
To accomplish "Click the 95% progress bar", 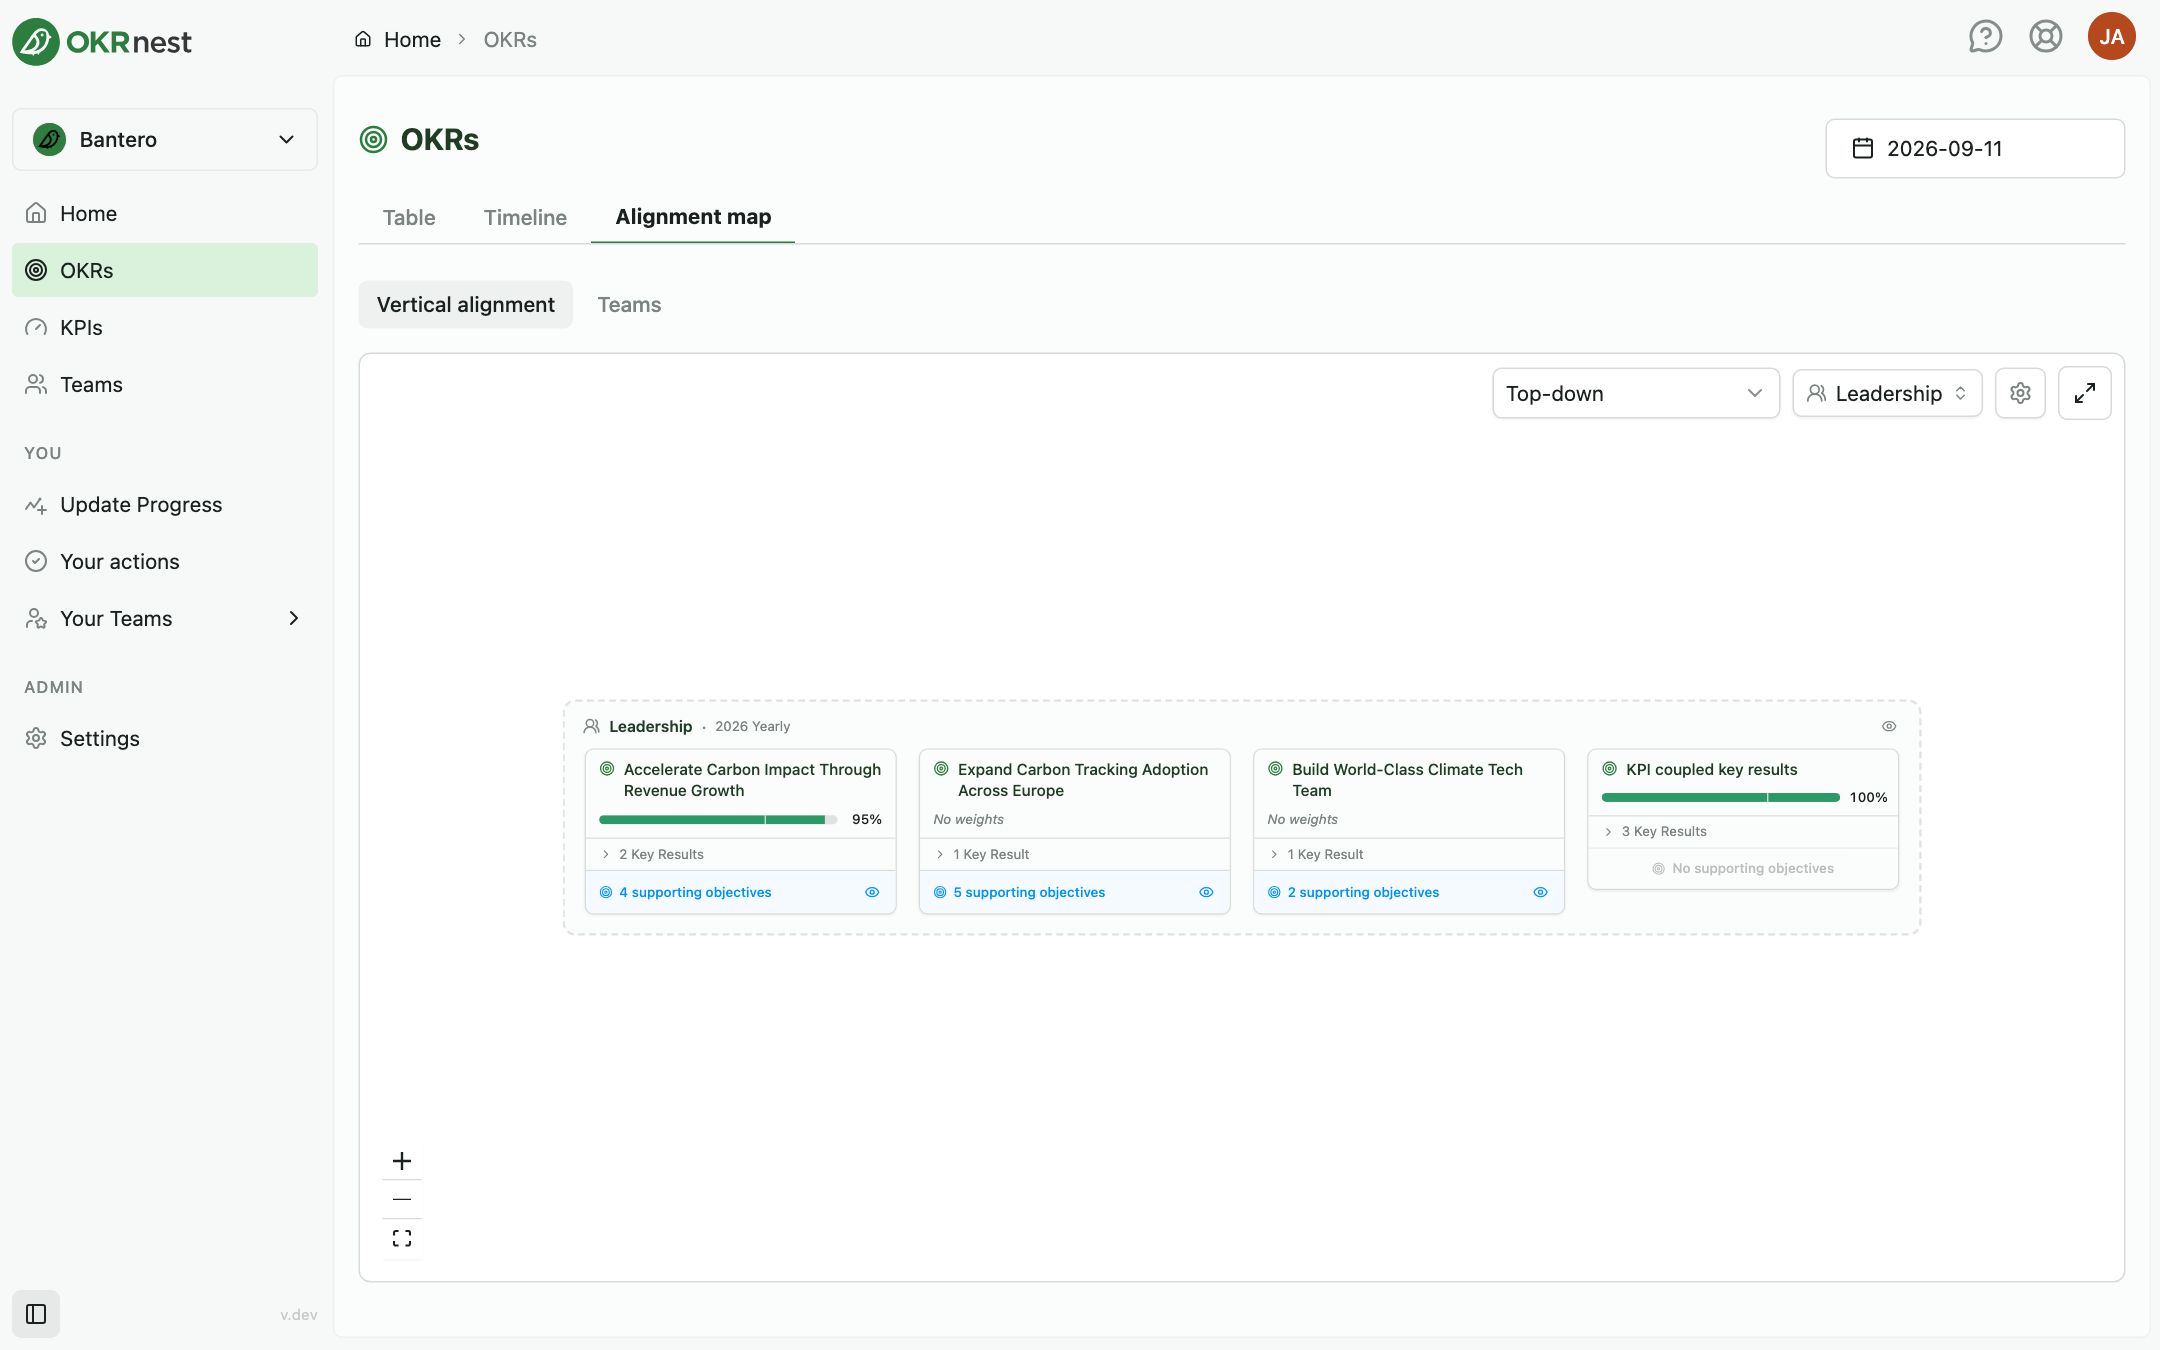I will pyautogui.click(x=718, y=820).
